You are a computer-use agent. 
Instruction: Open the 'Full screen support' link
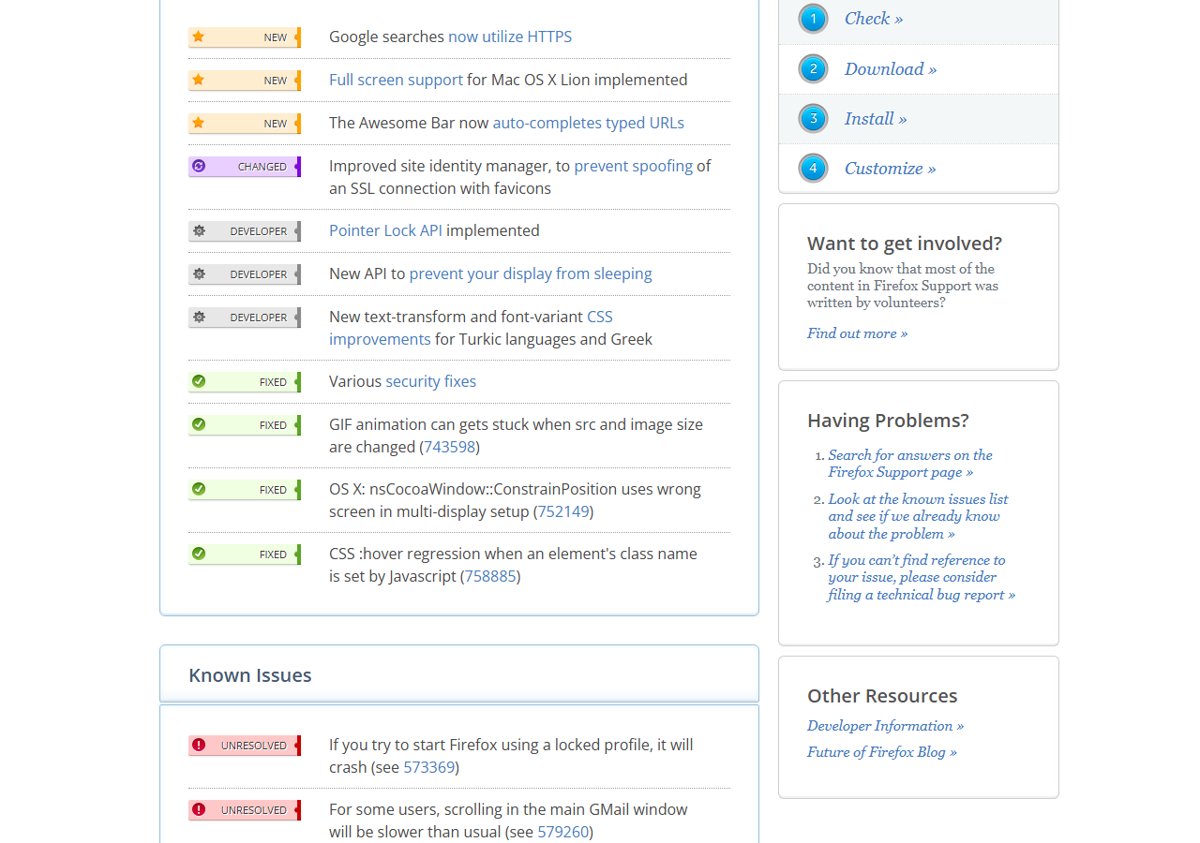tap(396, 80)
